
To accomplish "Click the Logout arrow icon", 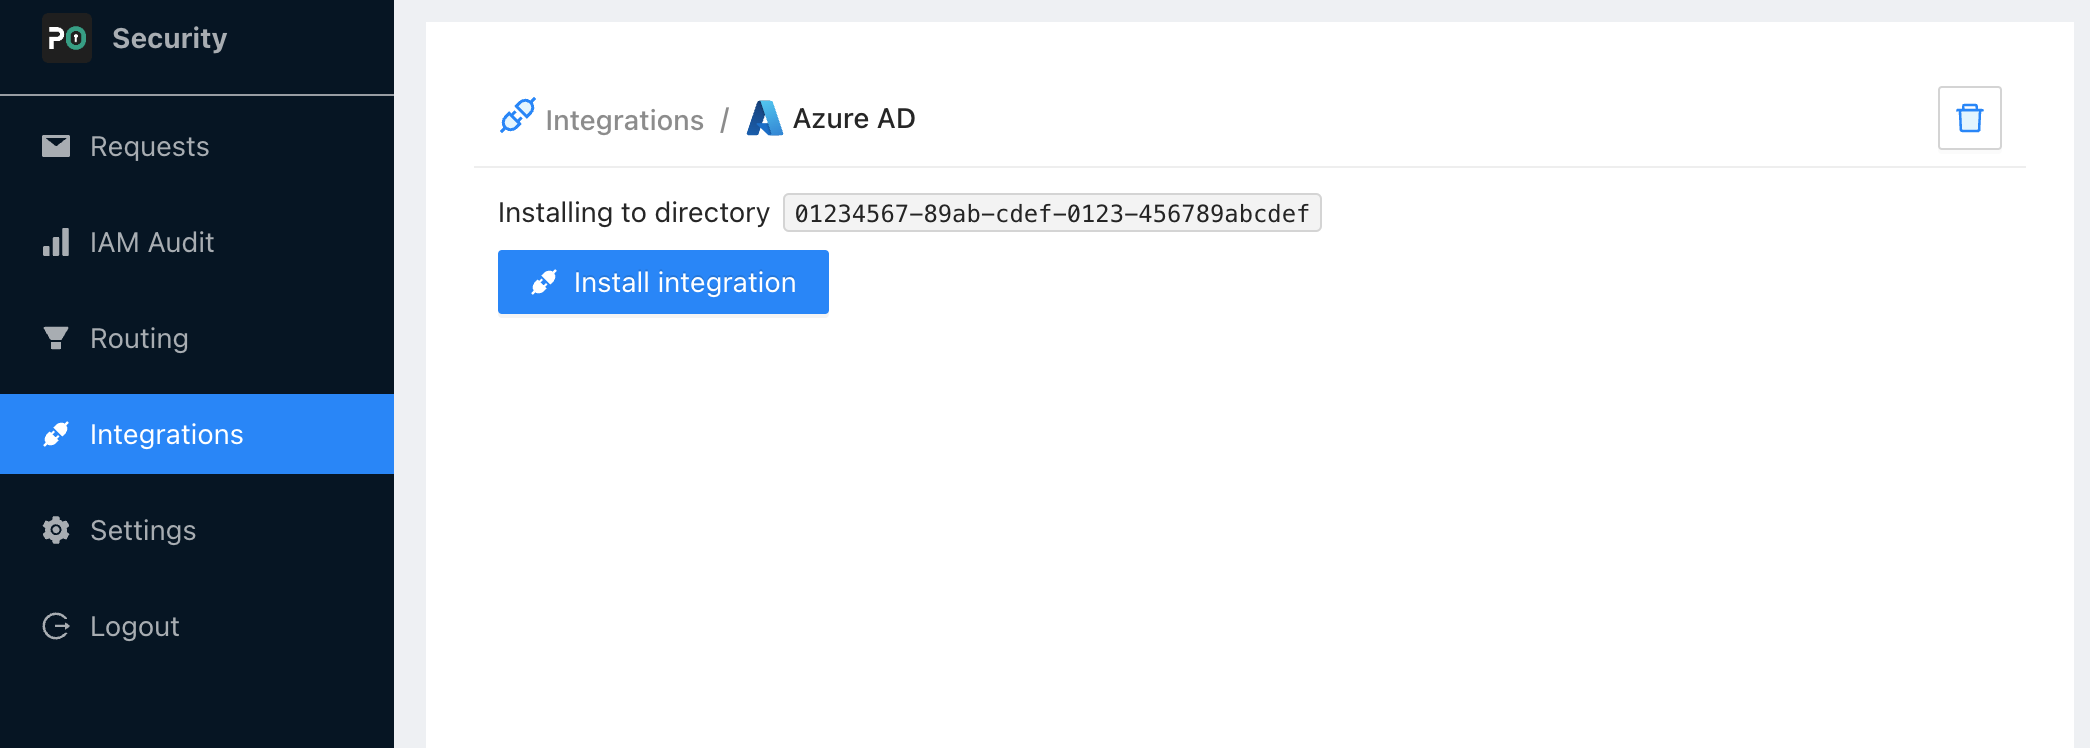I will [56, 626].
